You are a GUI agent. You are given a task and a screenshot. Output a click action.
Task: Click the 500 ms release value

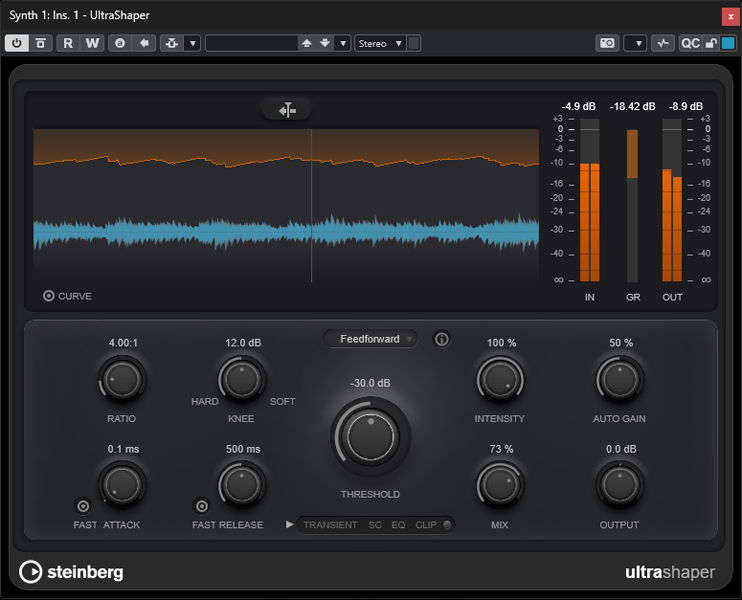(x=243, y=449)
